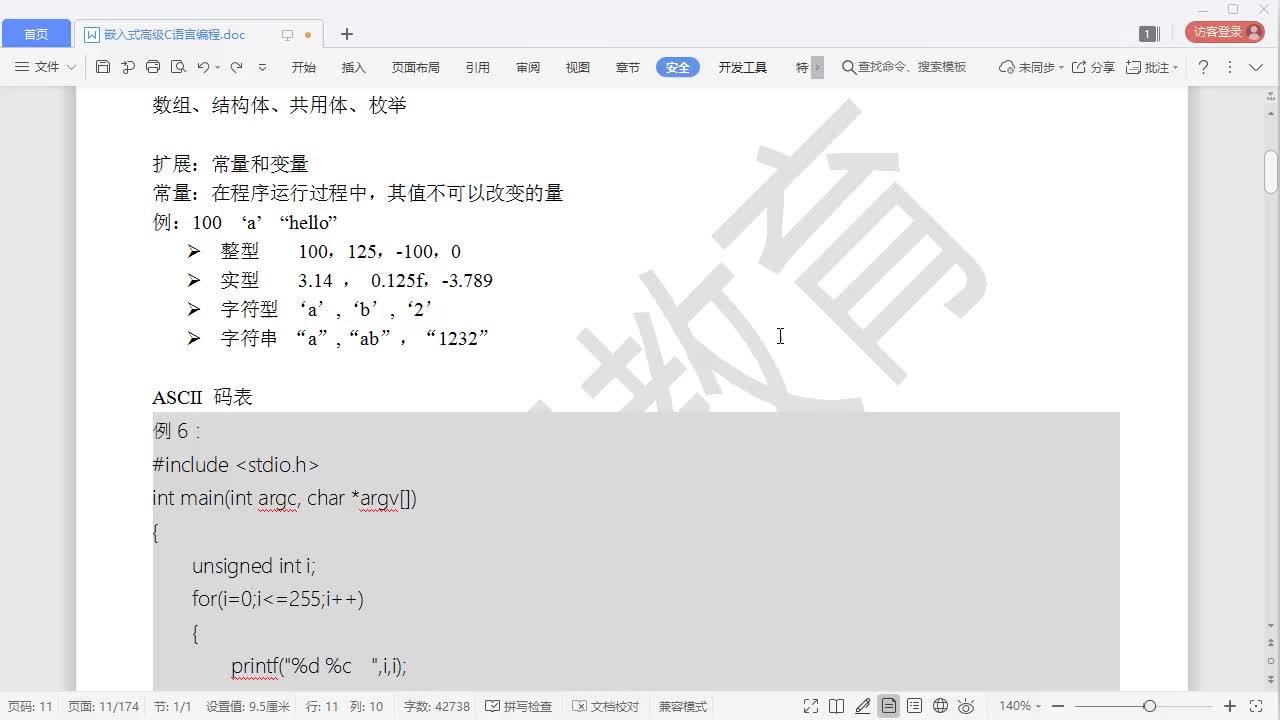Click the 分享 share button
The width and height of the screenshot is (1280, 720).
point(1093,67)
